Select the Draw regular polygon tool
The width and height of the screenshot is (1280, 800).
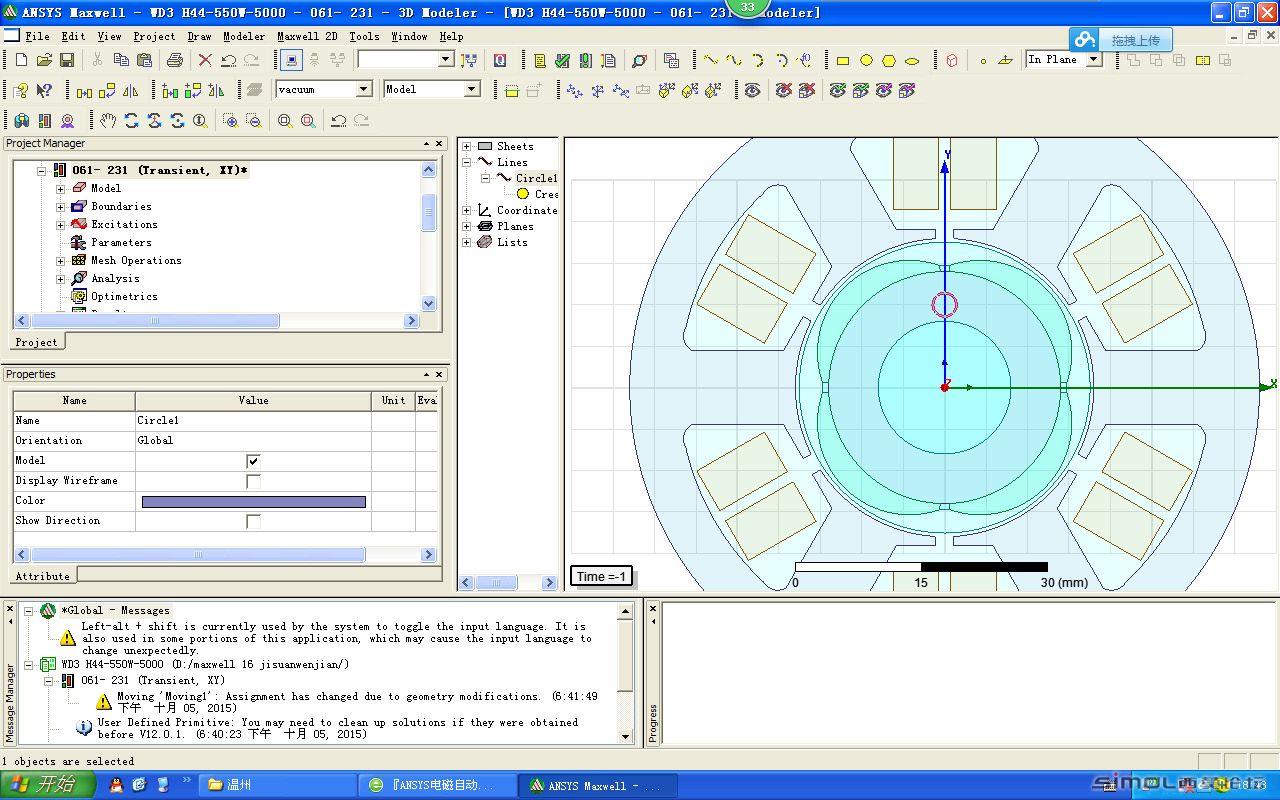(889, 60)
